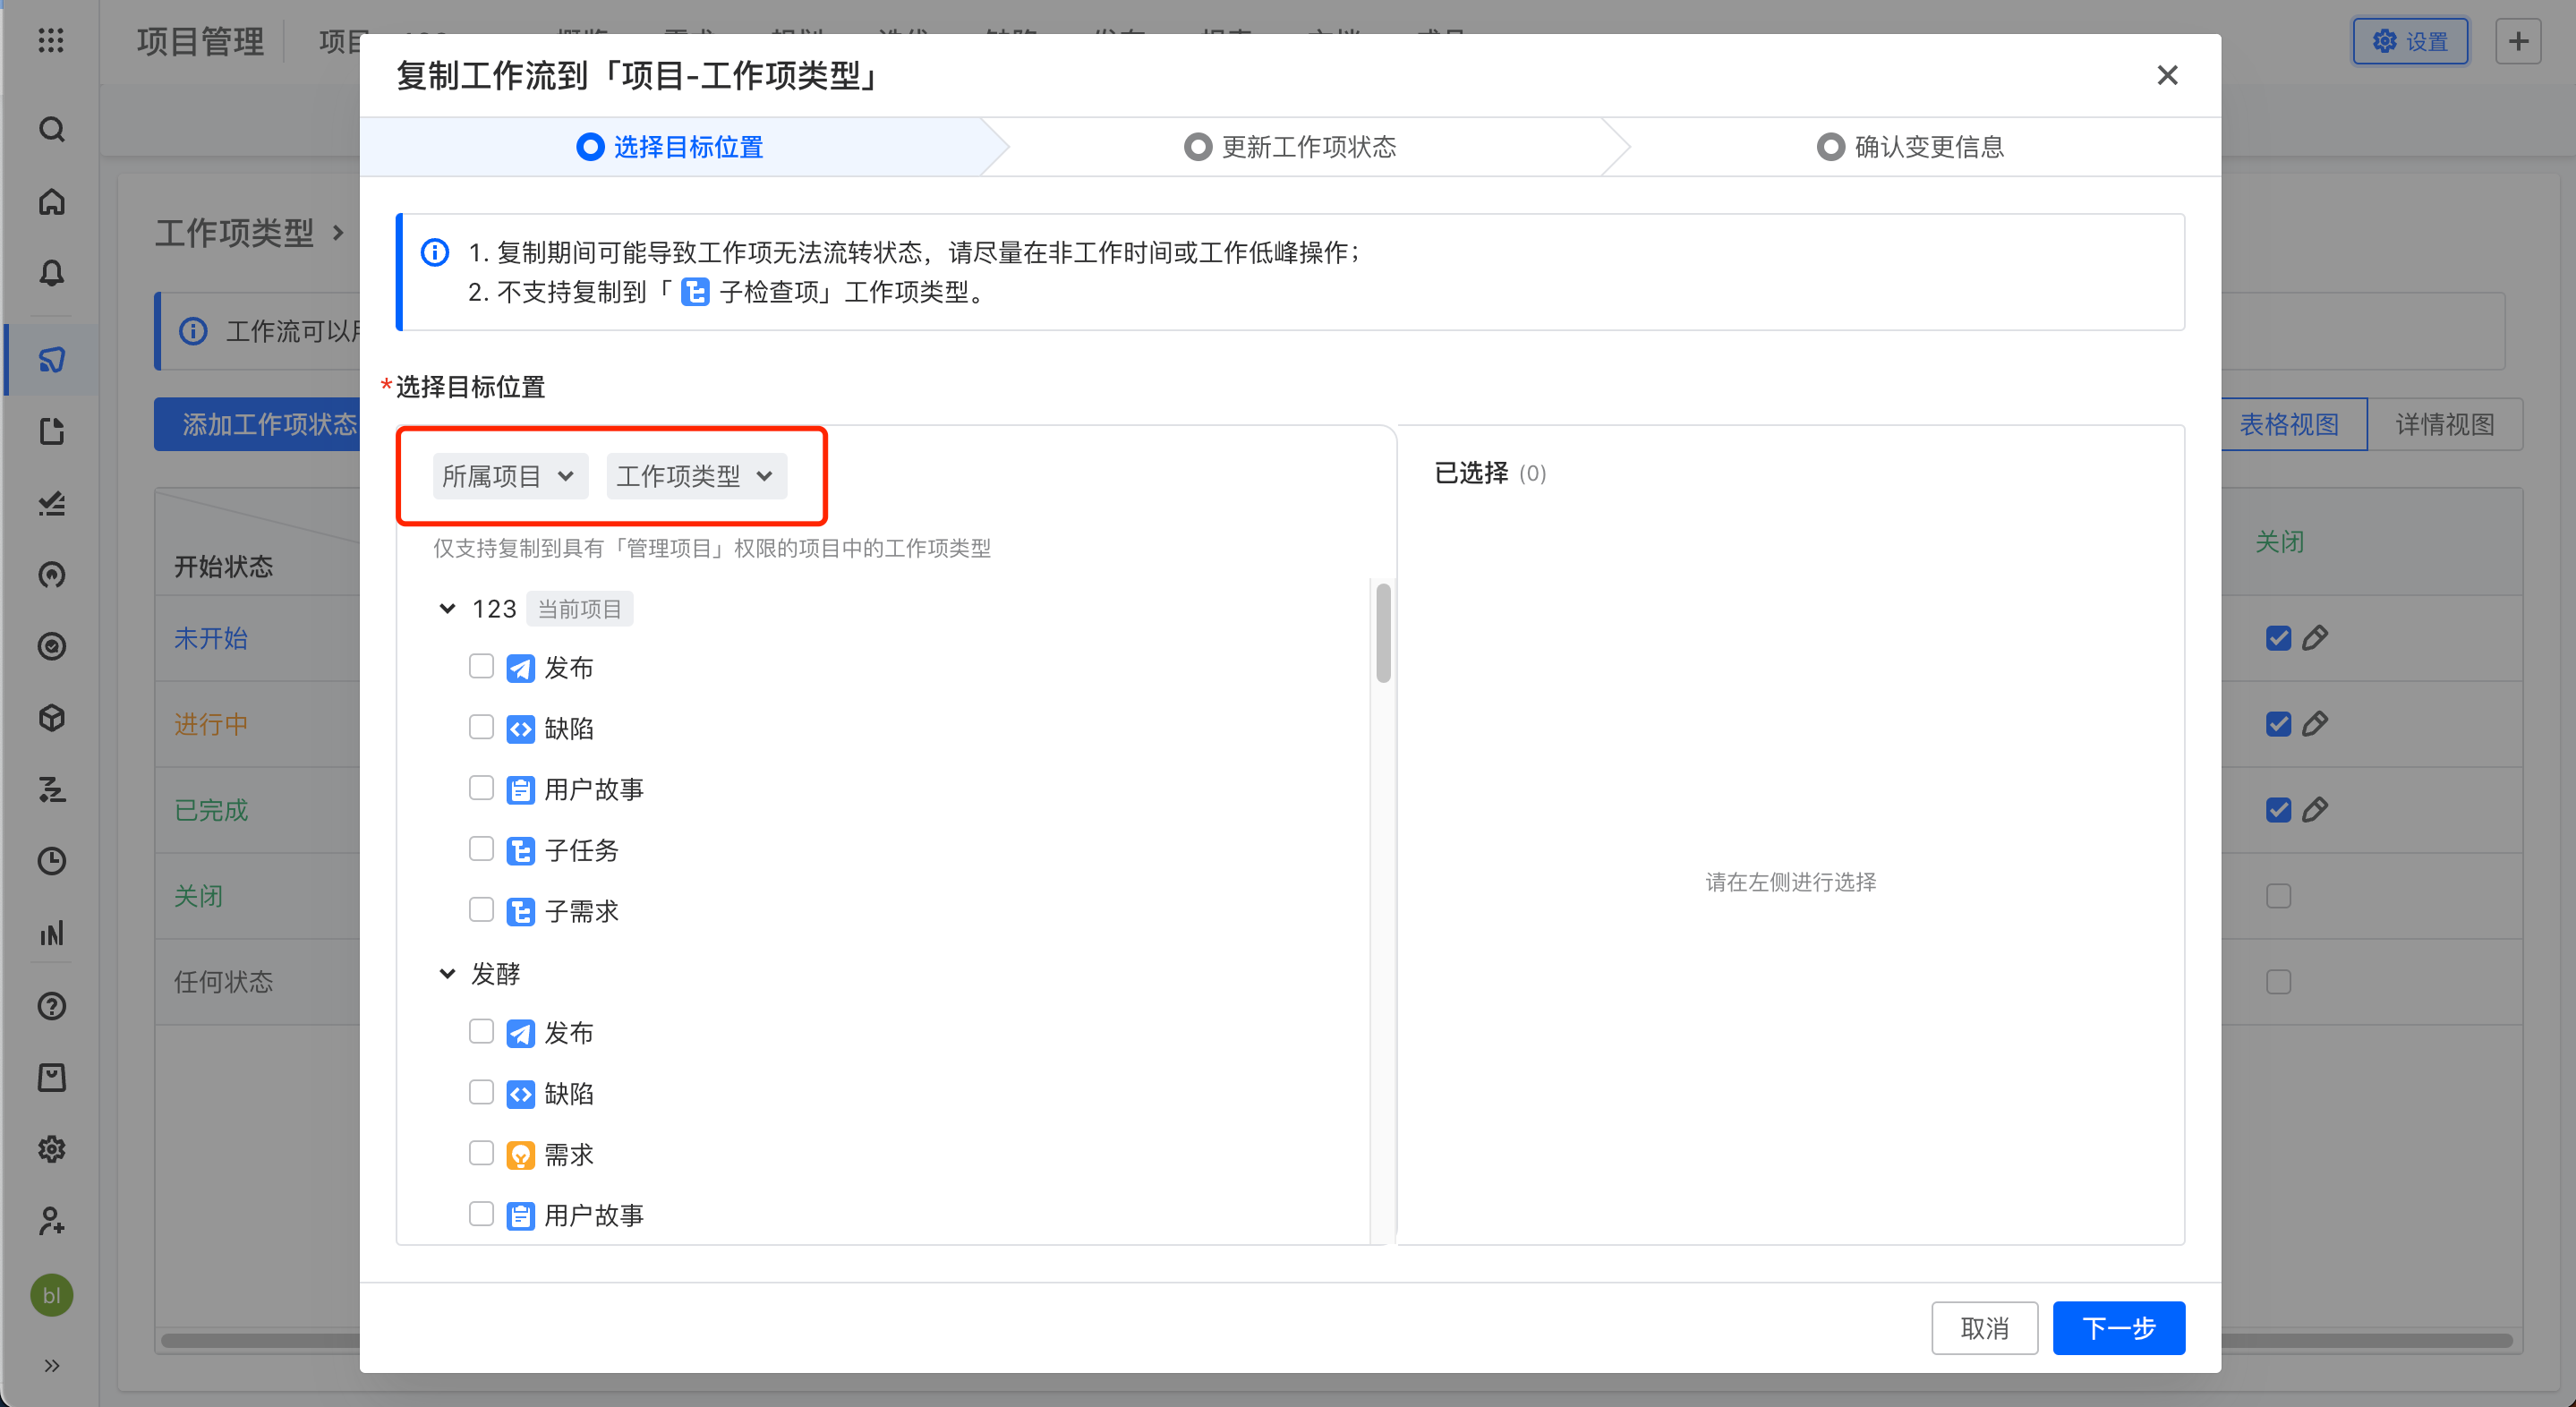Open the app grid launcher icon
The height and width of the screenshot is (1407, 2576).
[51, 41]
